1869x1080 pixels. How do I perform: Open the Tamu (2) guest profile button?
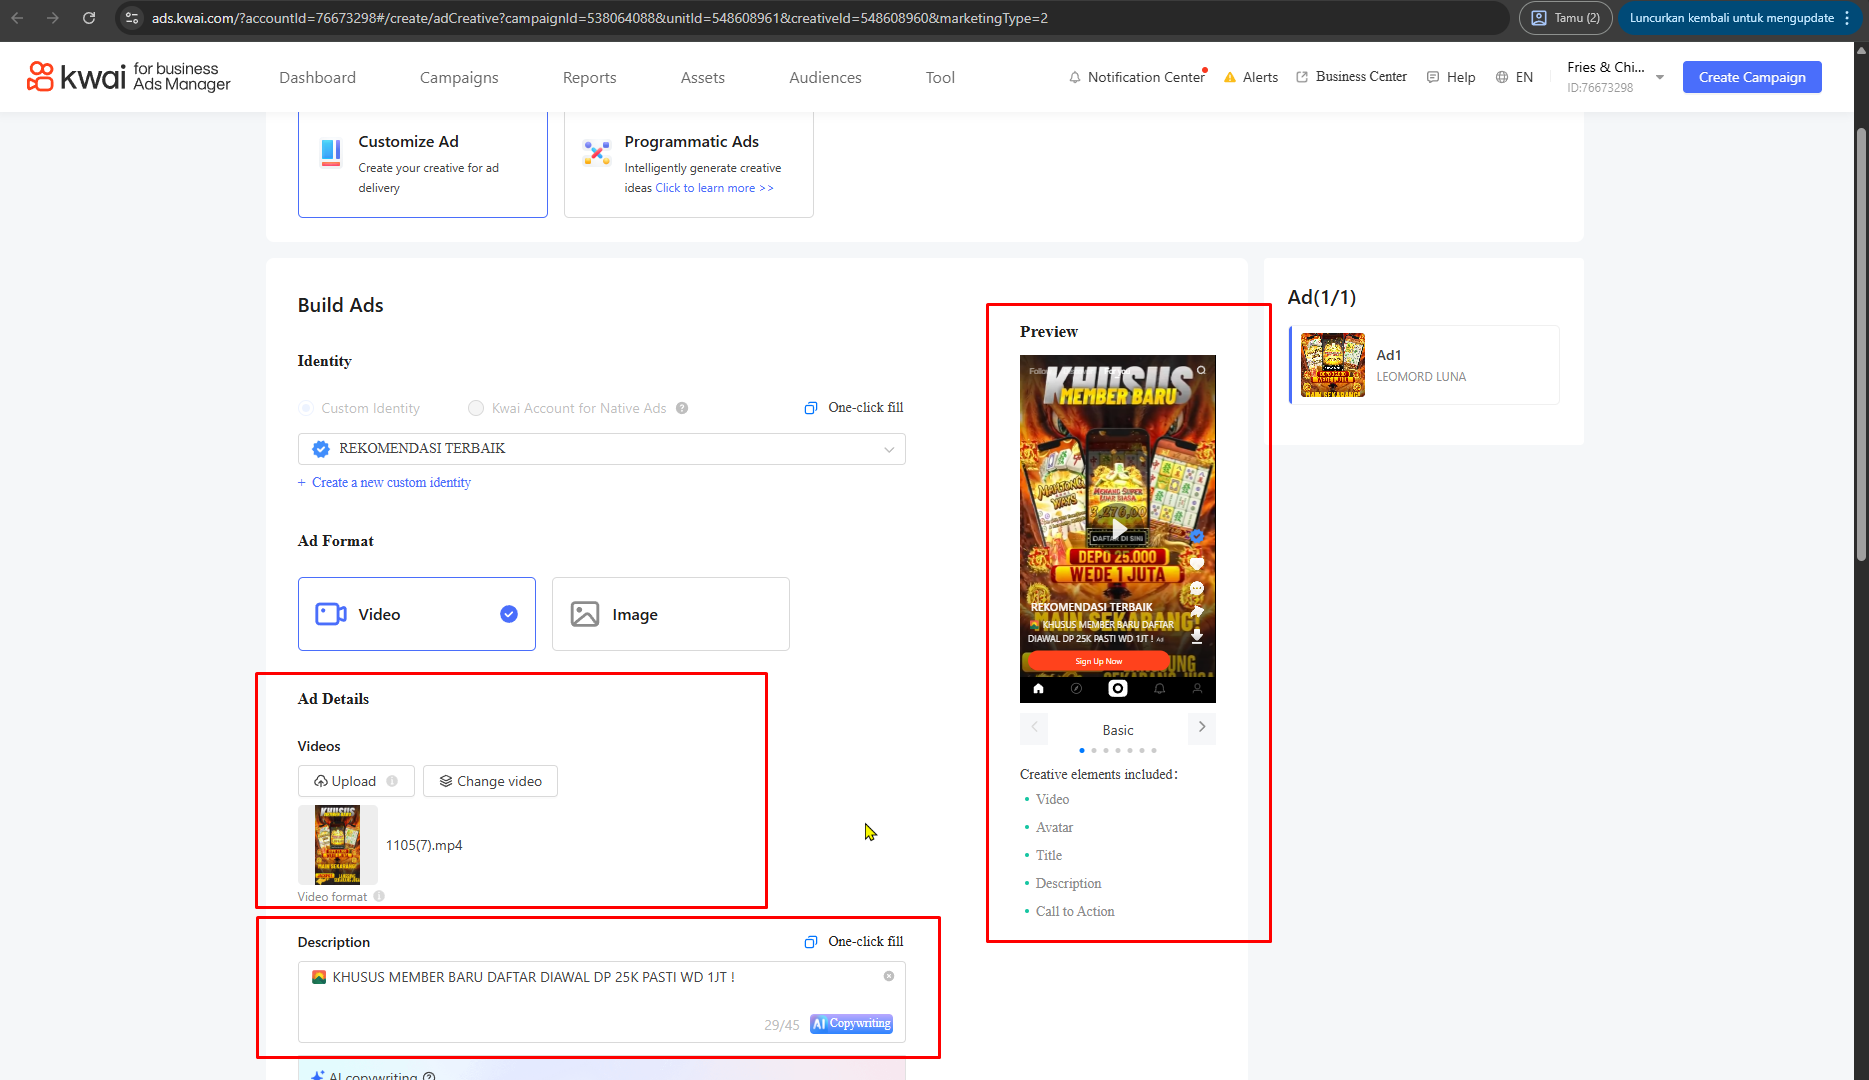tap(1566, 18)
